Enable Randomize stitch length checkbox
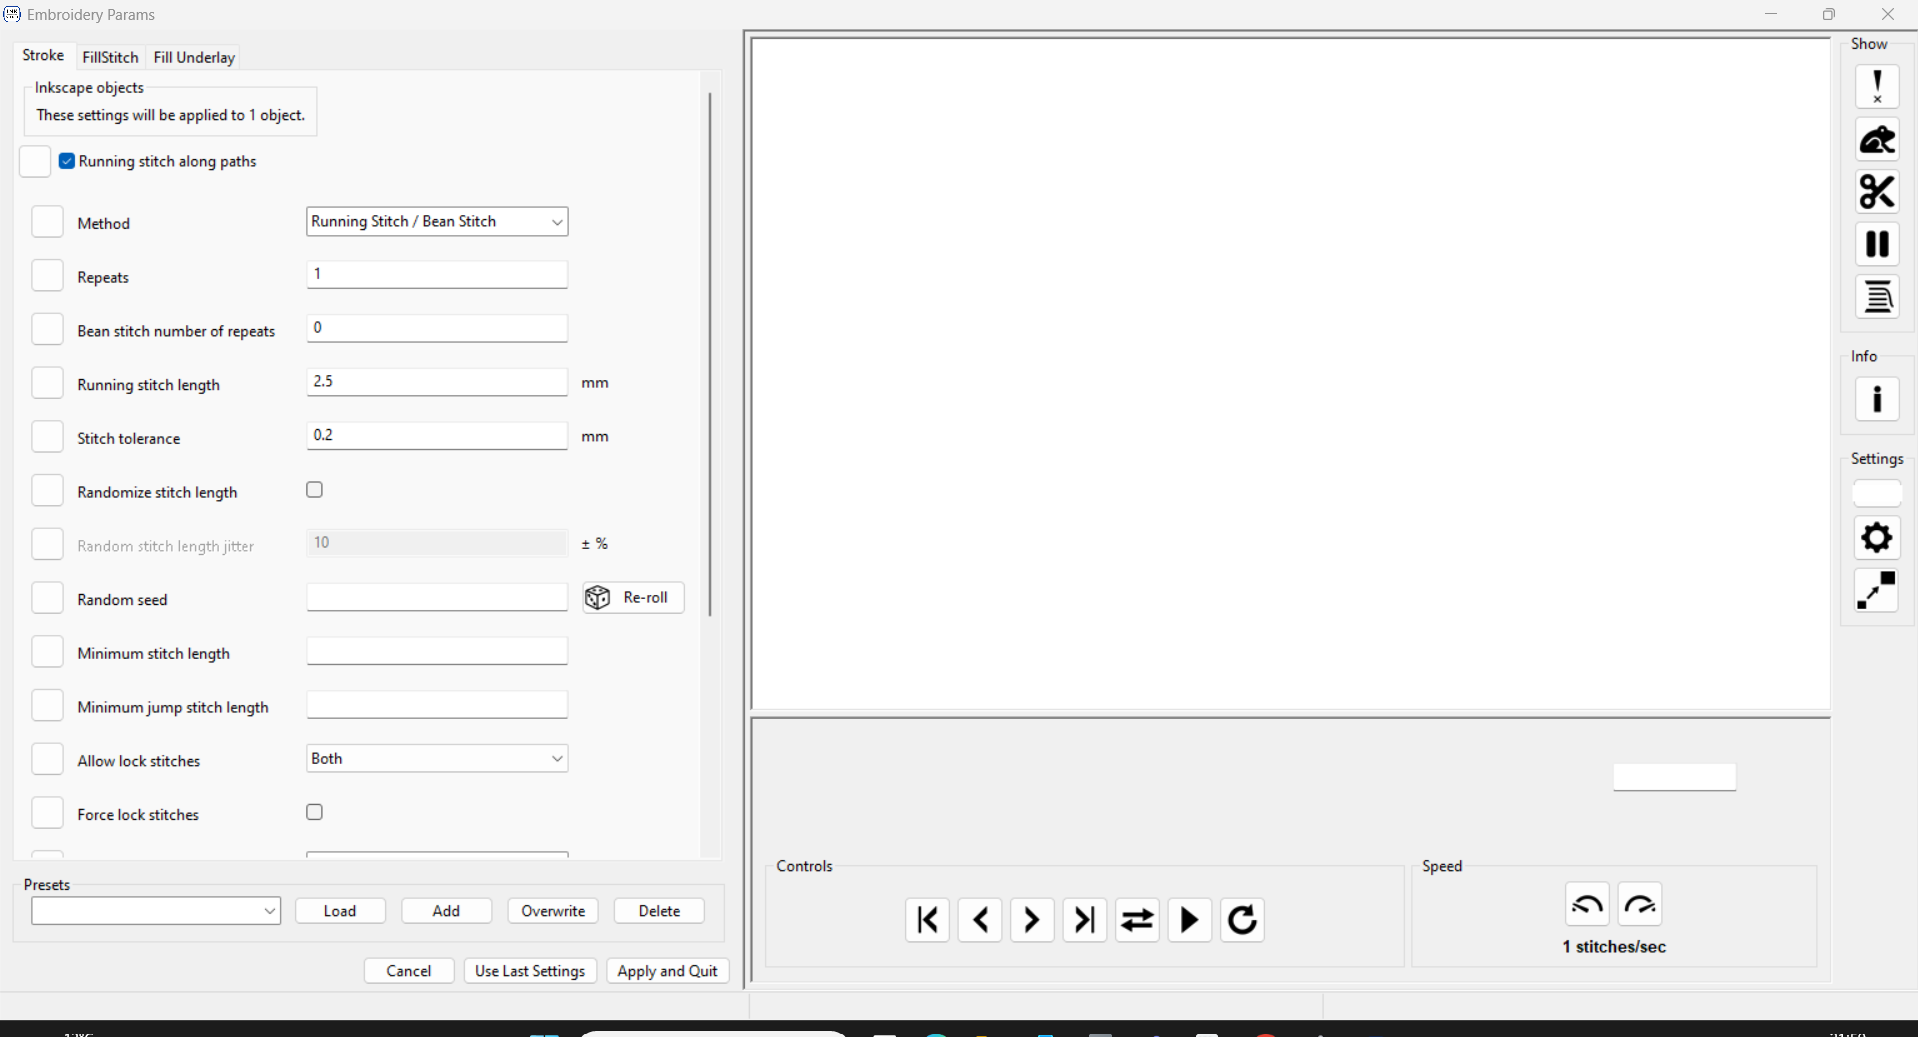The image size is (1918, 1037). pyautogui.click(x=315, y=490)
